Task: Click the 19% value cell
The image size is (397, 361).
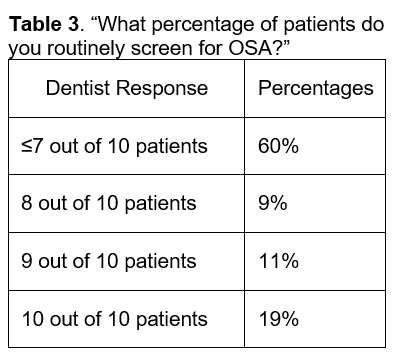Action: tap(315, 319)
